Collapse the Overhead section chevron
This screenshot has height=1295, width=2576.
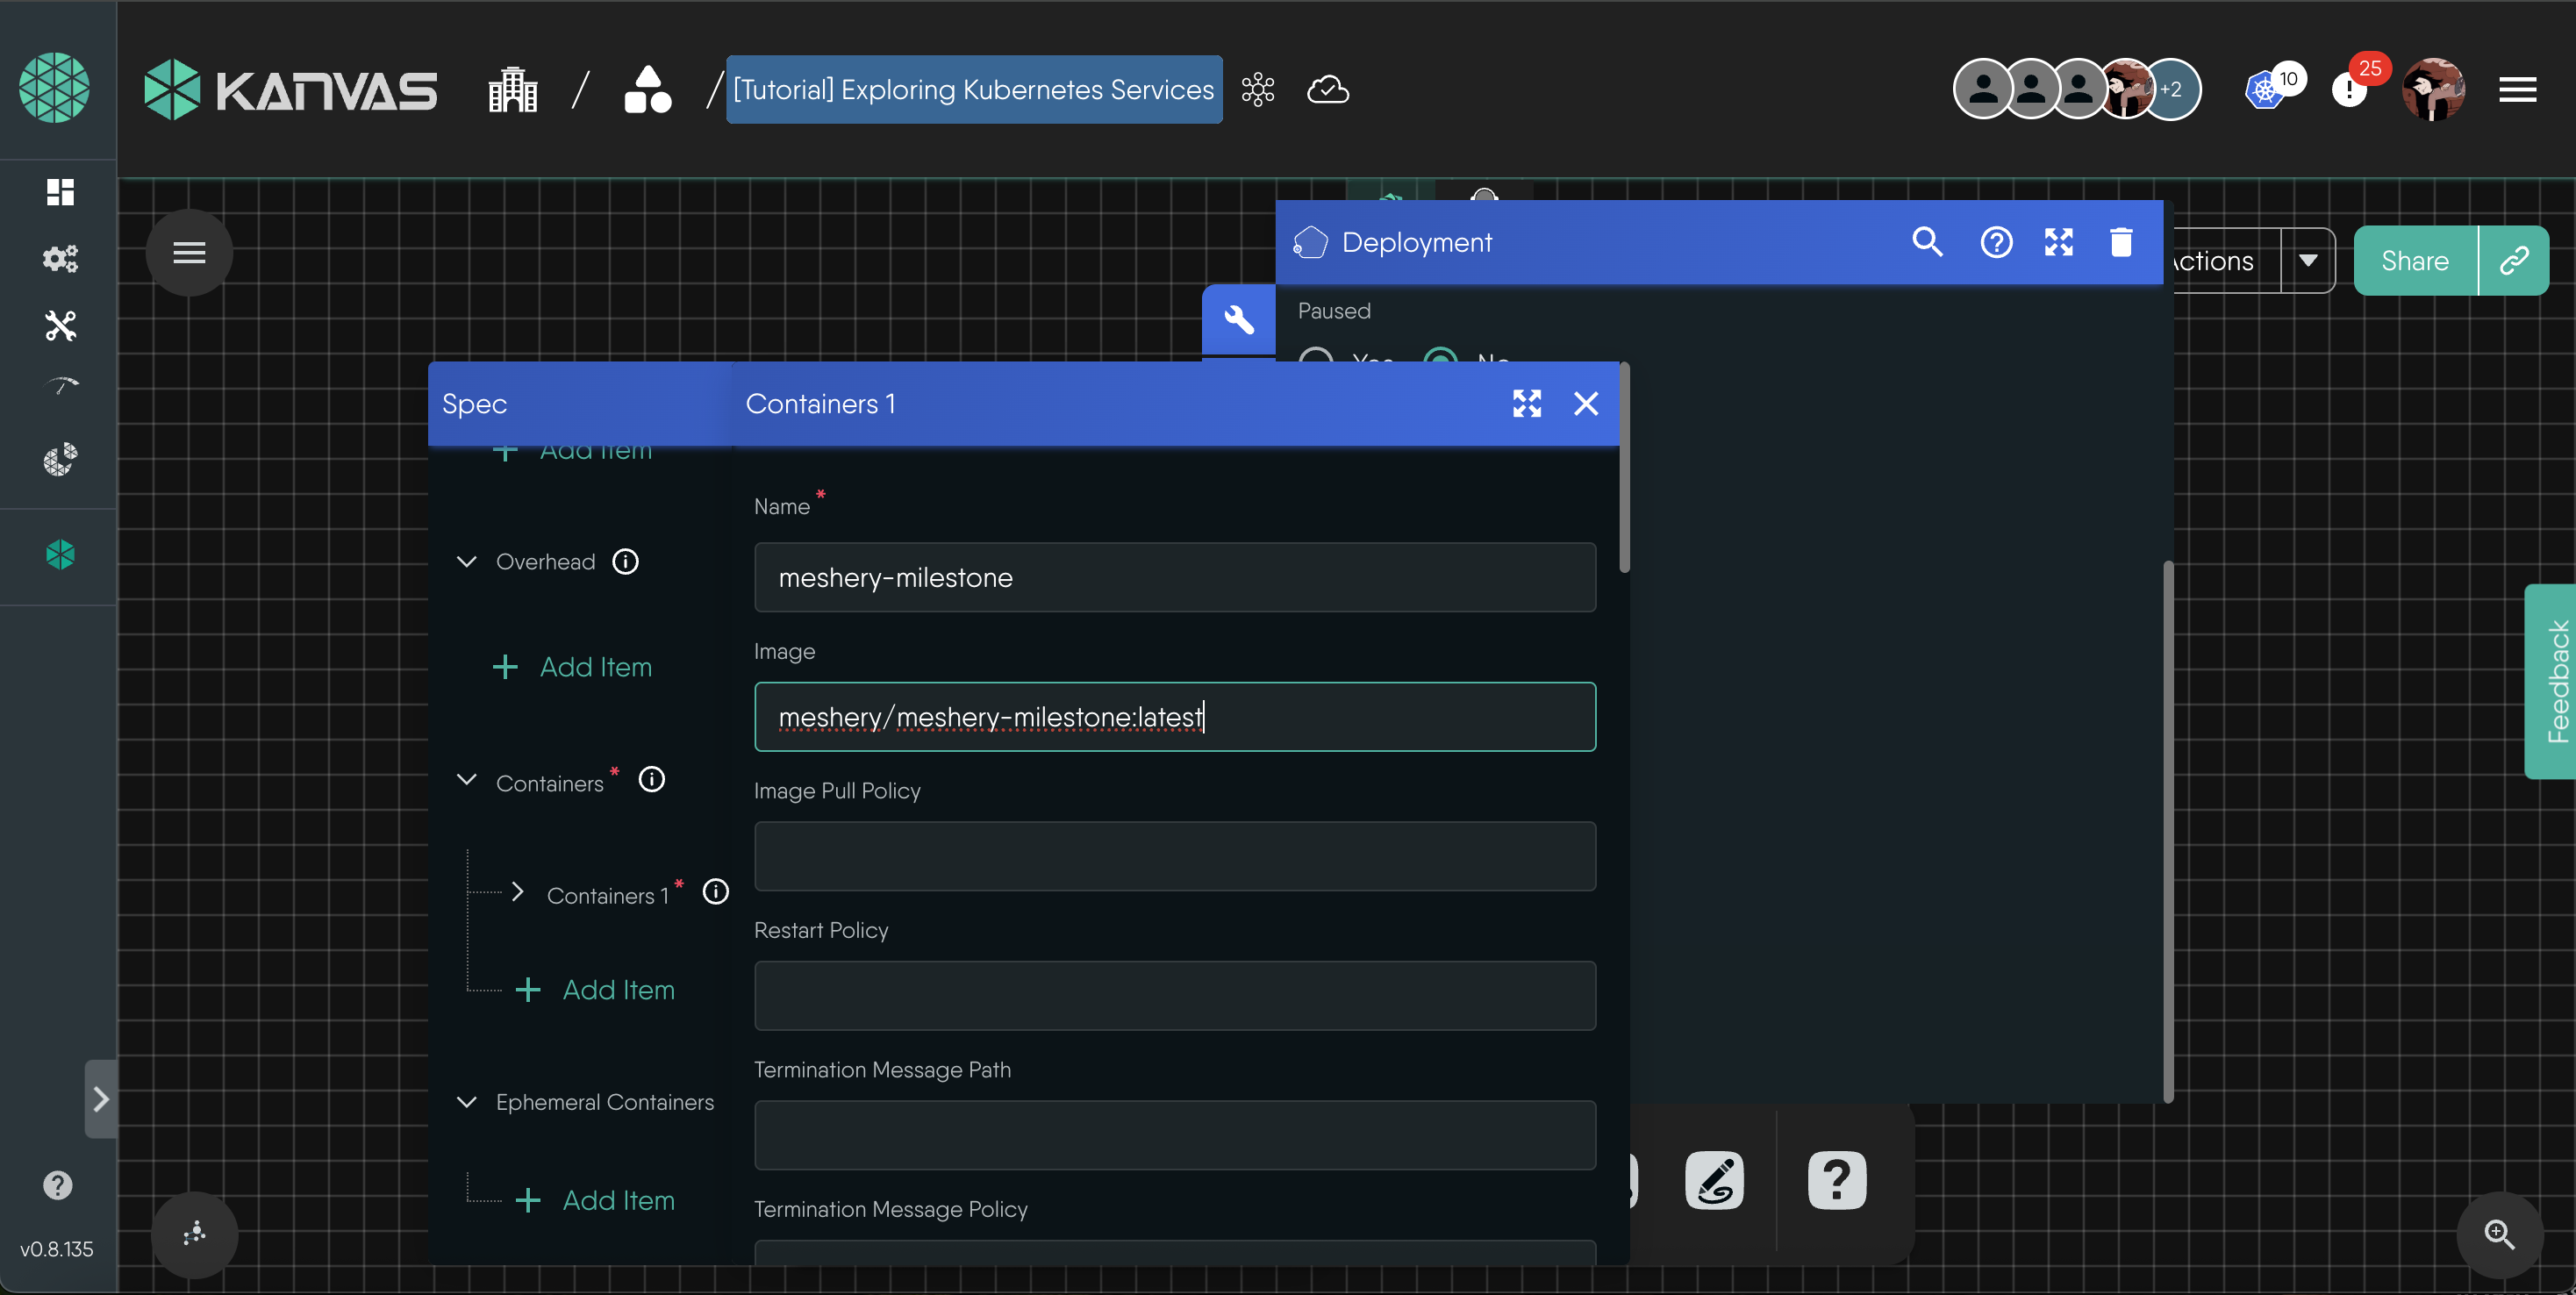tap(466, 562)
